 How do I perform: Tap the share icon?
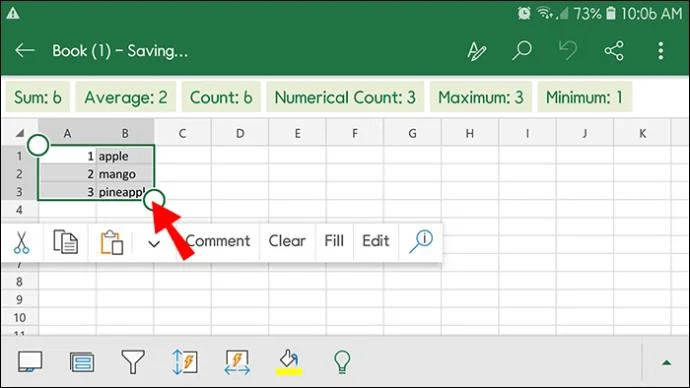(x=614, y=51)
